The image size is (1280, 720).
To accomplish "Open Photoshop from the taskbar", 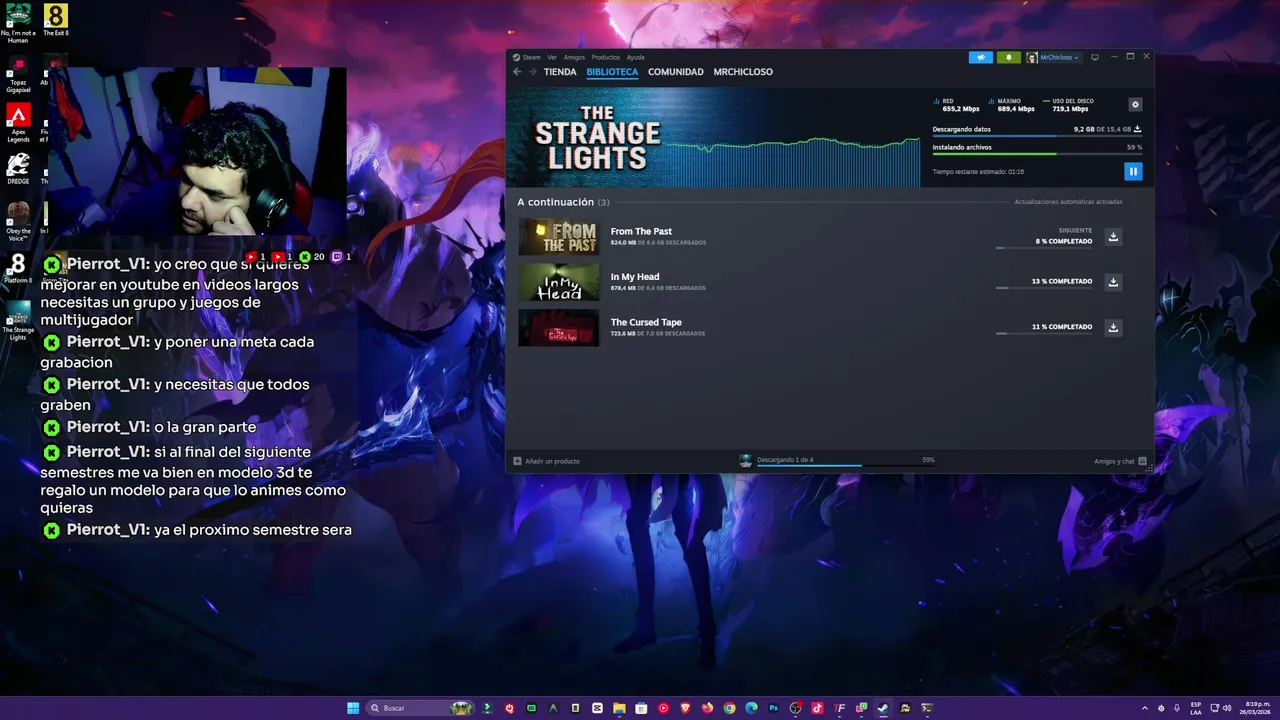I will 773,708.
